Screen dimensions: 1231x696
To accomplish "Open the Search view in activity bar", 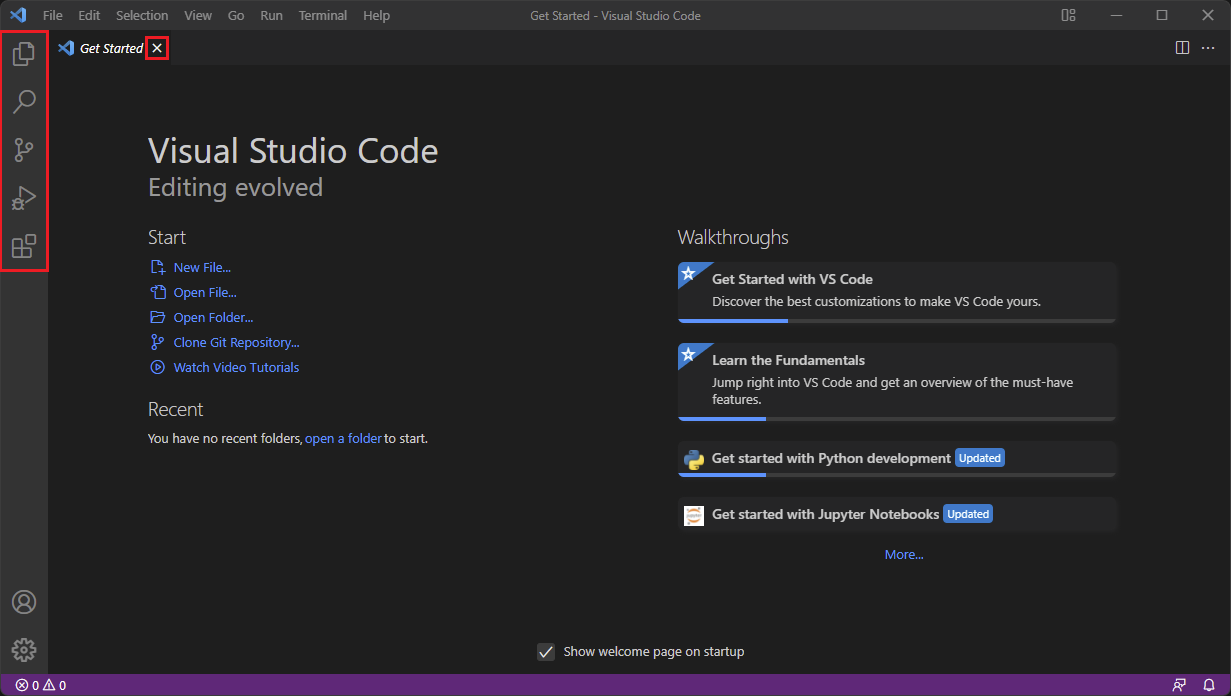I will coord(24,102).
